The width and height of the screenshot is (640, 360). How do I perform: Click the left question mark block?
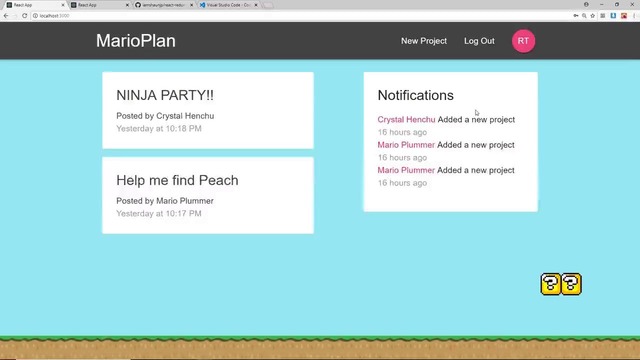pos(551,284)
